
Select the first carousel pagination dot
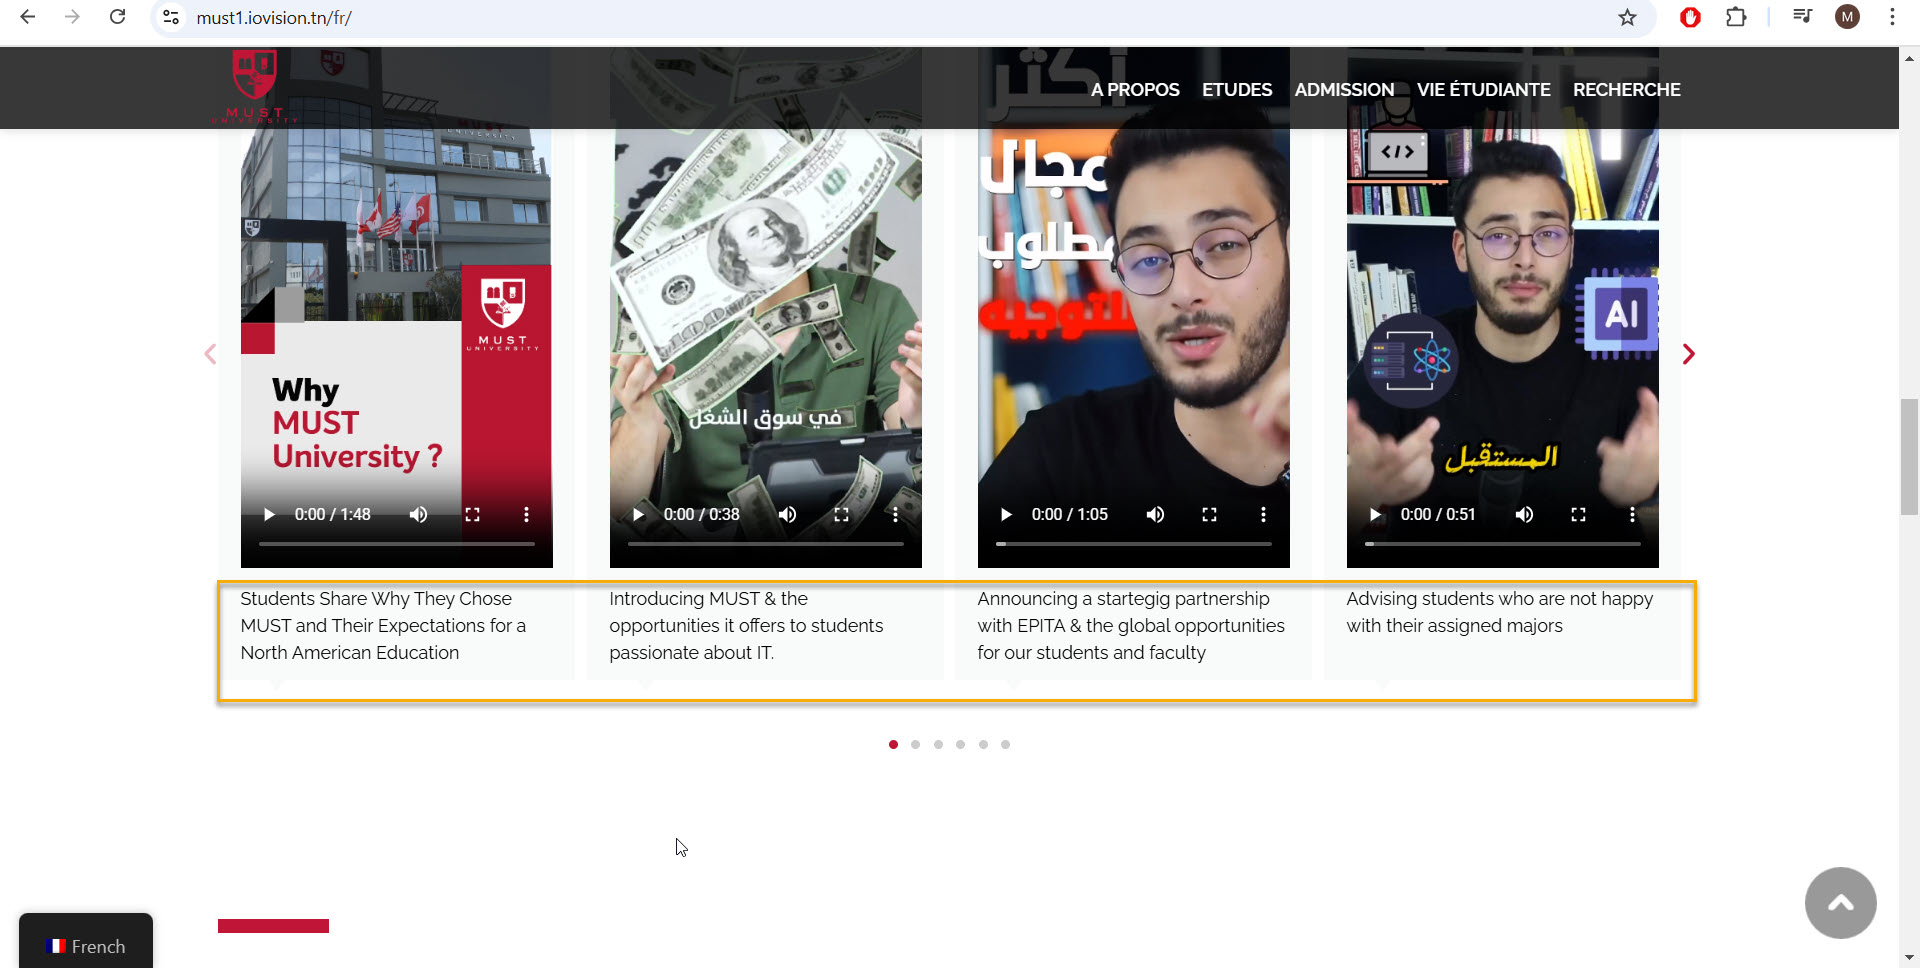[893, 744]
